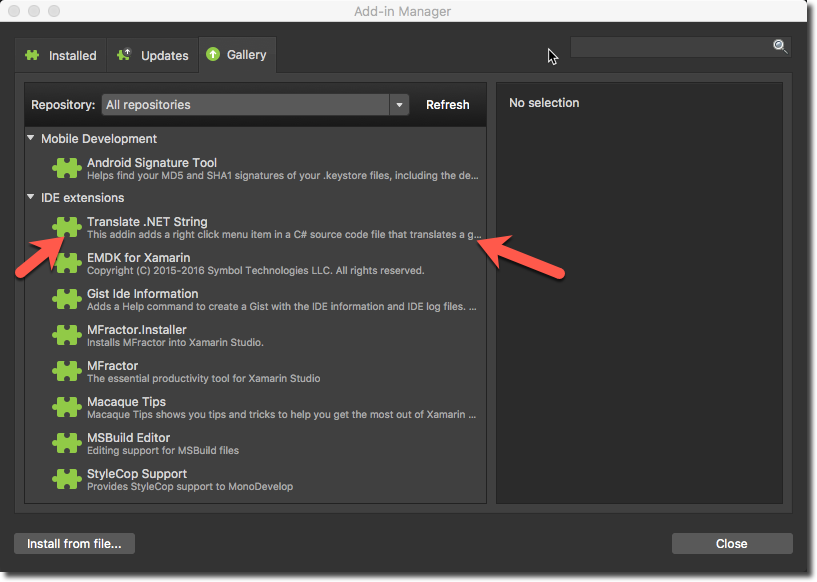
Task: Click the EMDK for Xamarin puzzle icon
Action: click(x=67, y=263)
